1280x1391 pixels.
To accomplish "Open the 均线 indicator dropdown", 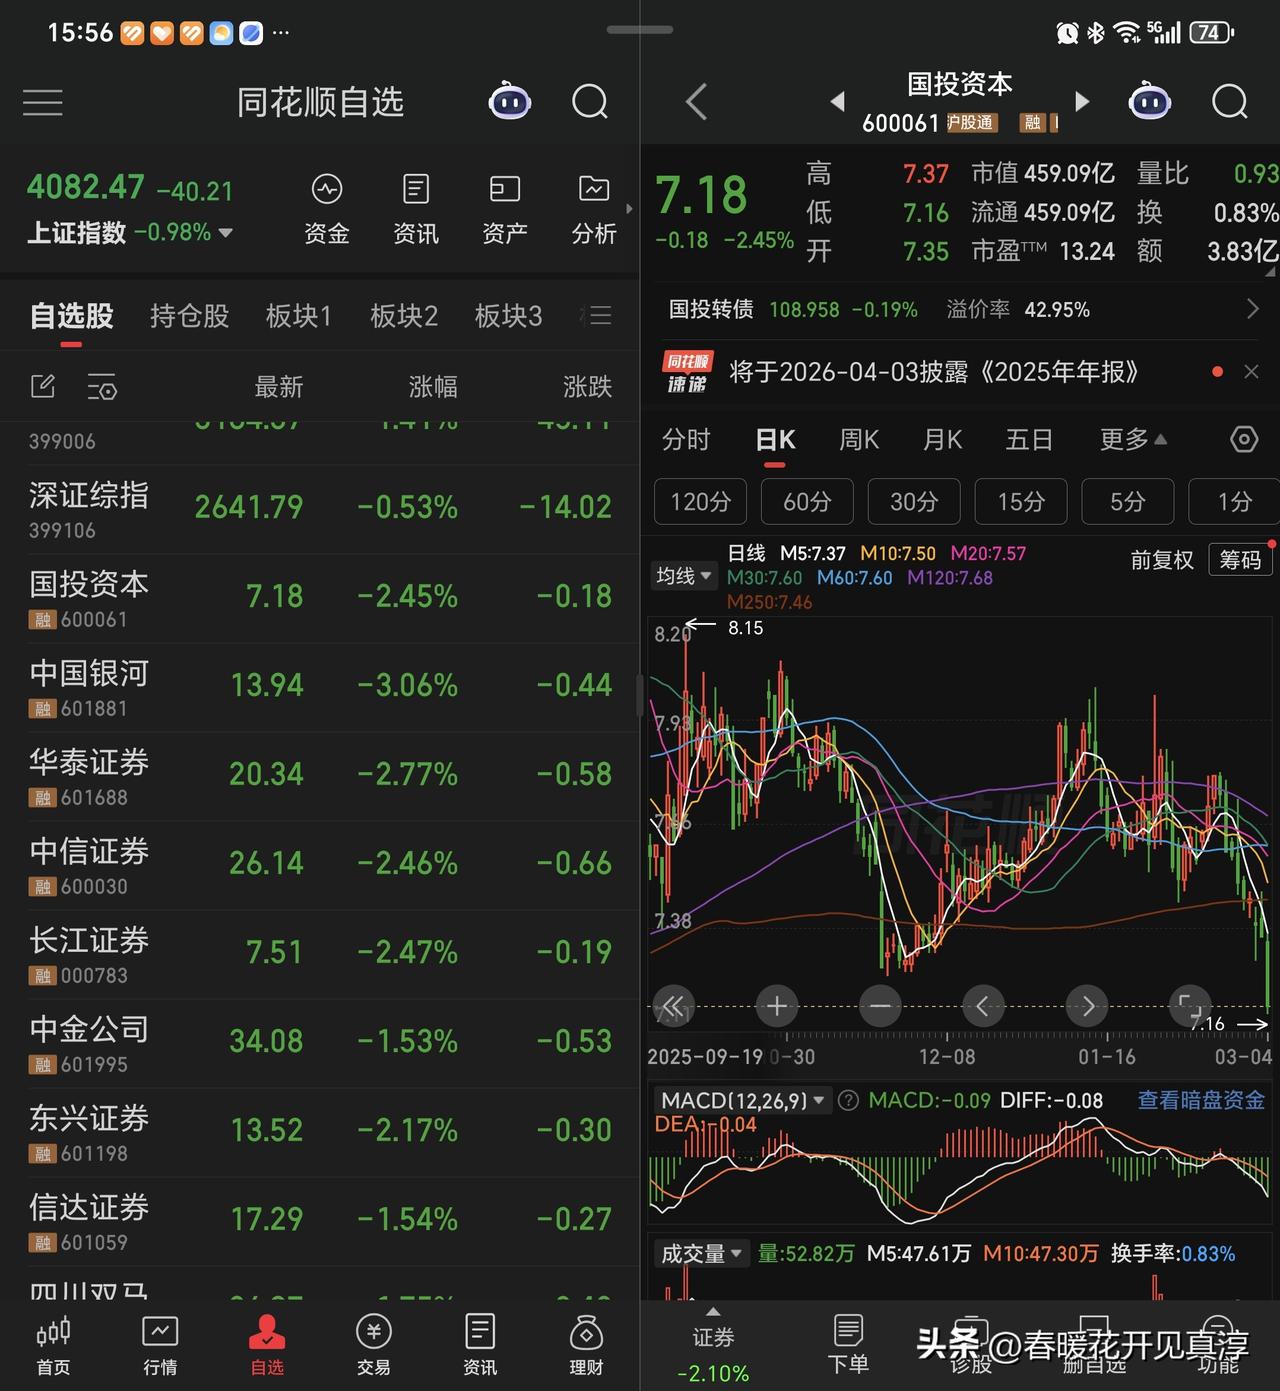I will [684, 576].
